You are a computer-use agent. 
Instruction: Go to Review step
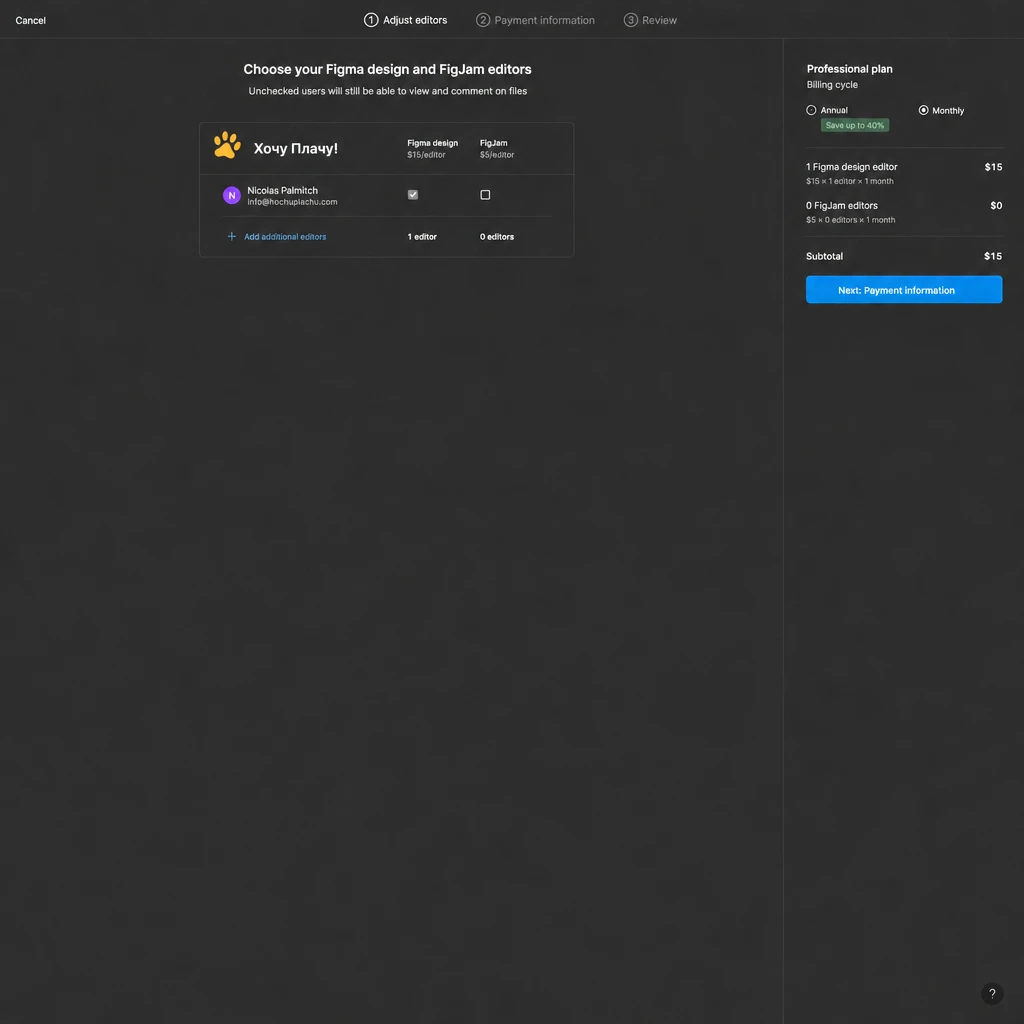tap(650, 20)
